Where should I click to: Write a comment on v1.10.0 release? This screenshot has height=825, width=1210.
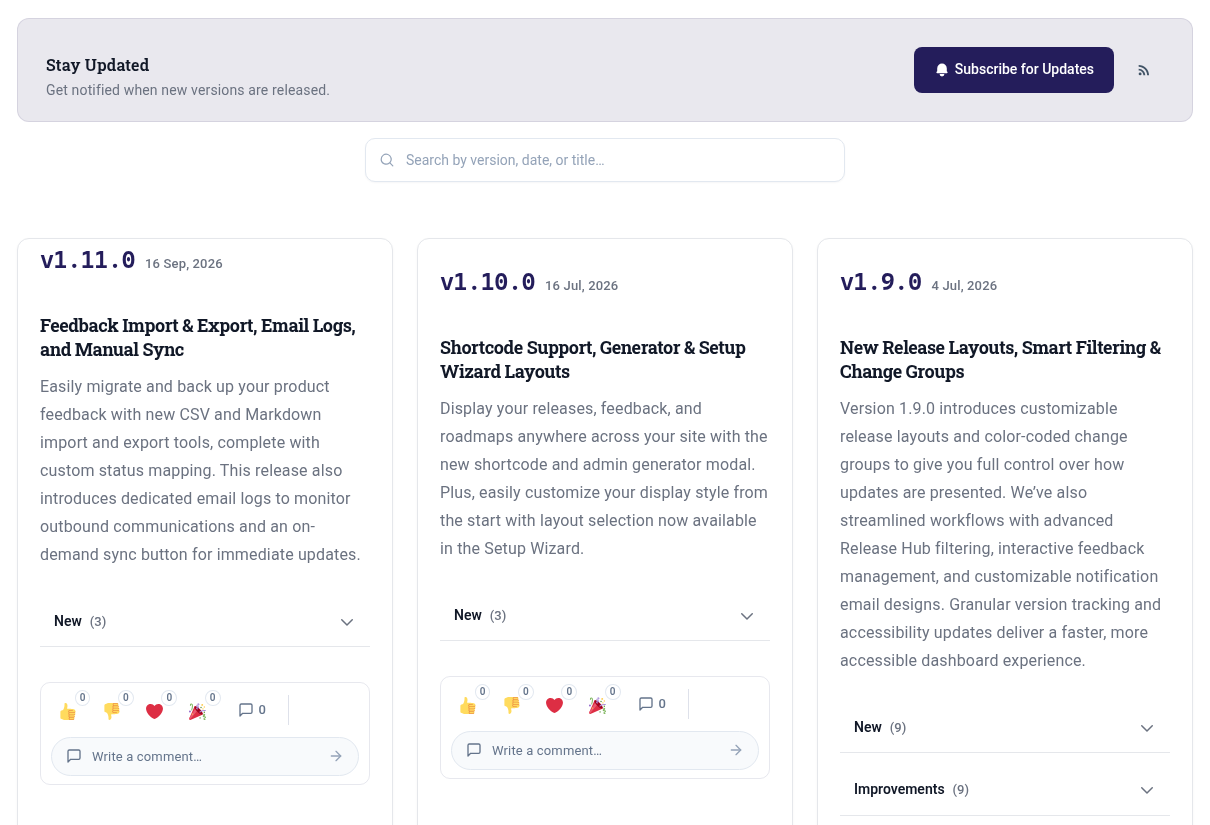pos(605,750)
